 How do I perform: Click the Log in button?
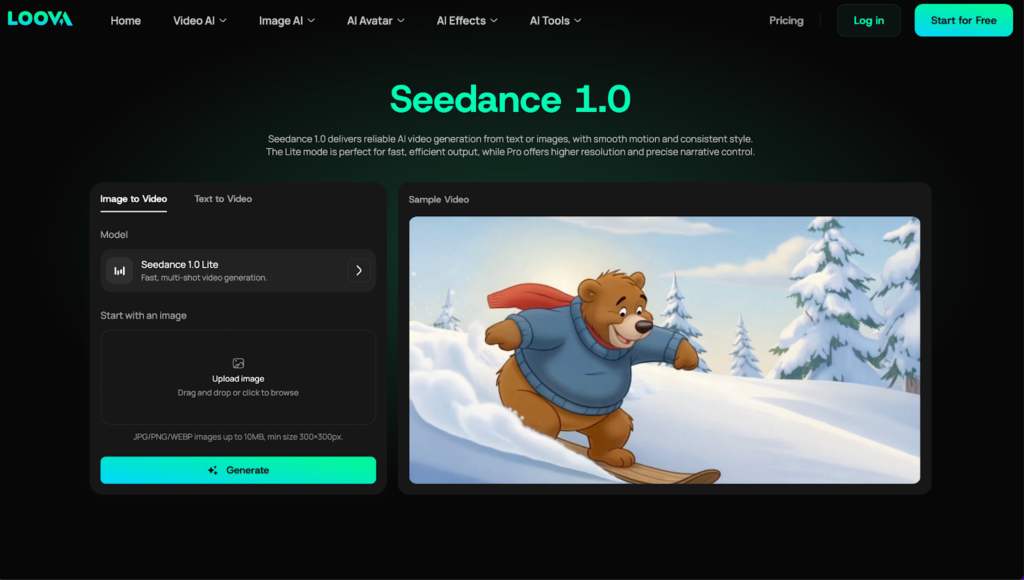pyautogui.click(x=868, y=21)
